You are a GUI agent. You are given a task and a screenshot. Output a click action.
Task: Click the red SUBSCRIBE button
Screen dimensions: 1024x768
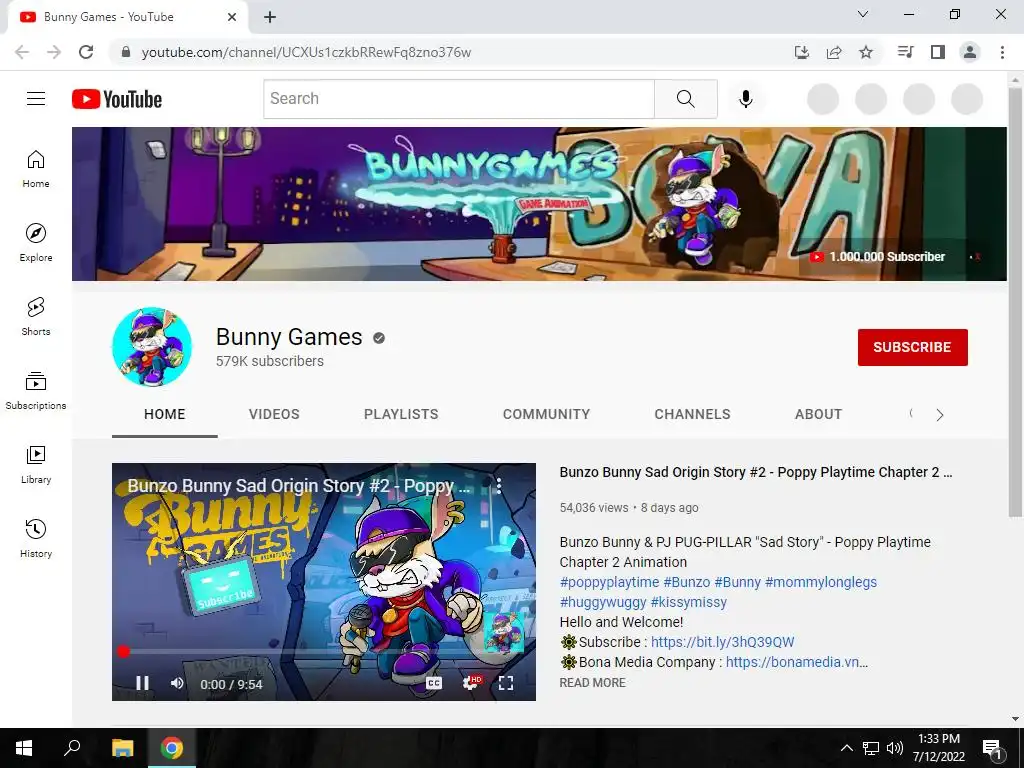coord(912,347)
